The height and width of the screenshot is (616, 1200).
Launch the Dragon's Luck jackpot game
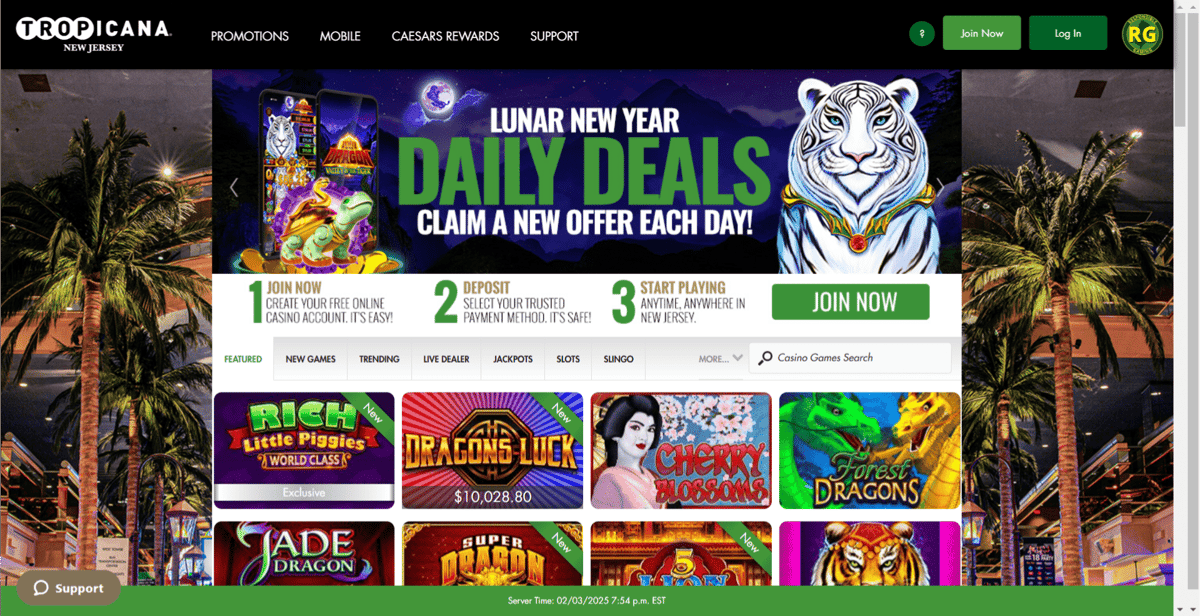[x=492, y=451]
